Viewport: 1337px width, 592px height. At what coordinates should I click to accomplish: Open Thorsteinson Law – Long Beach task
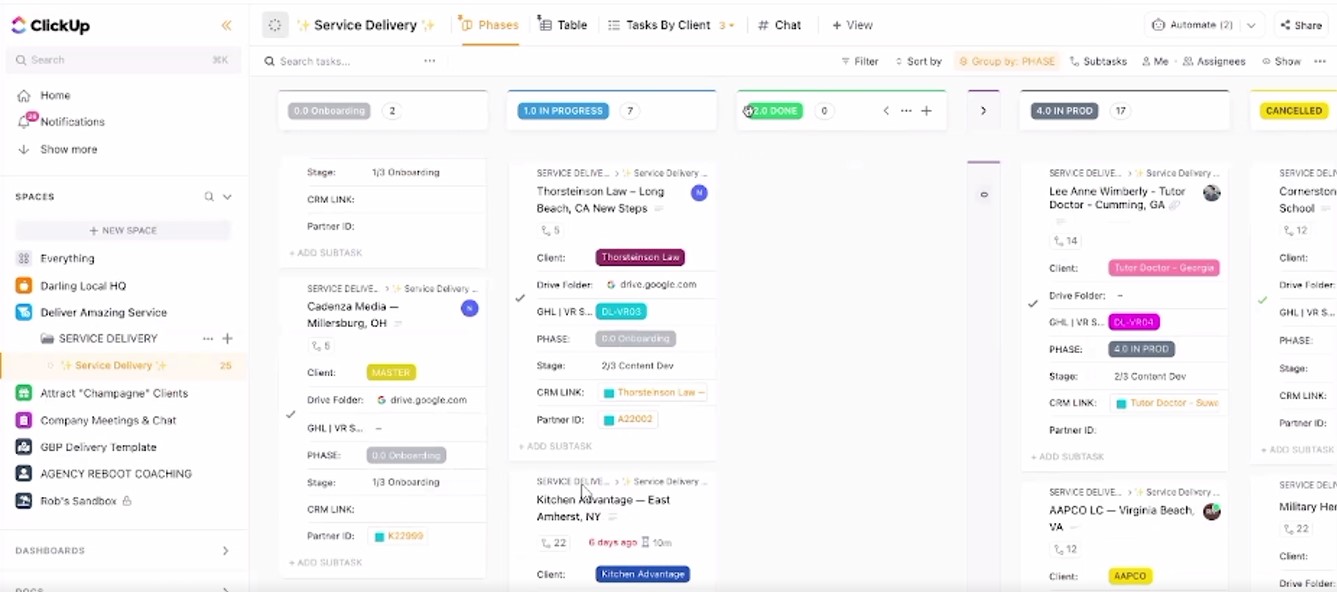[600, 199]
